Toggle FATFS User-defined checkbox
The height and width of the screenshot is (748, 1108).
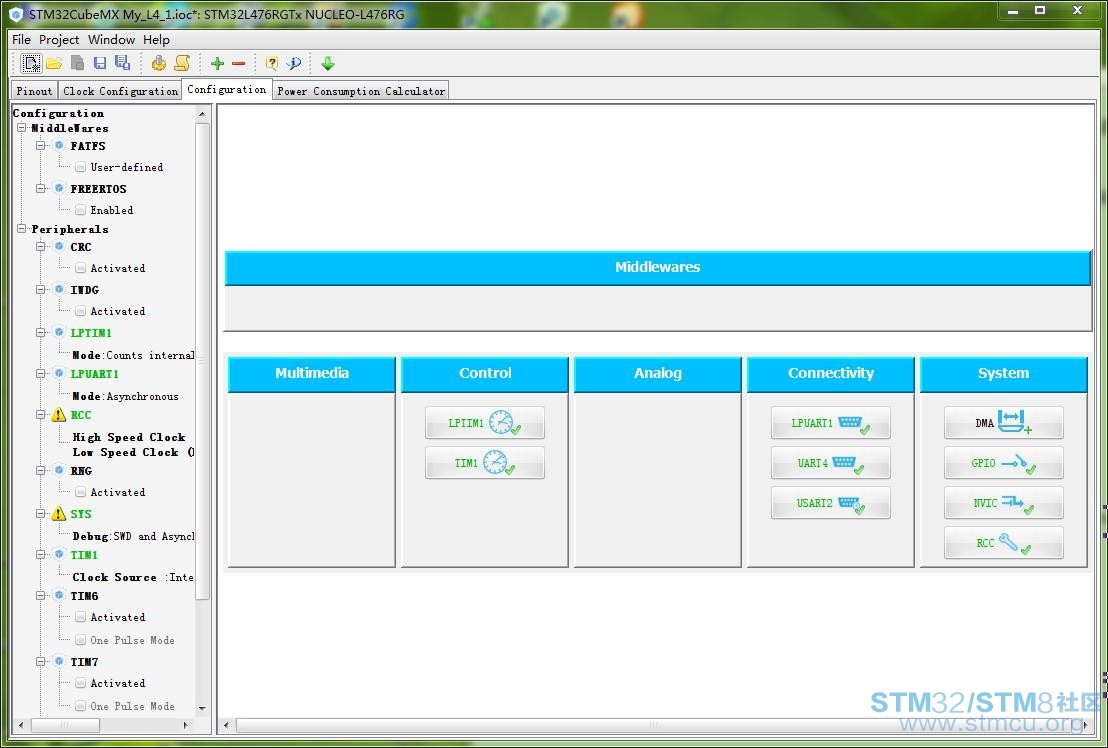click(81, 167)
